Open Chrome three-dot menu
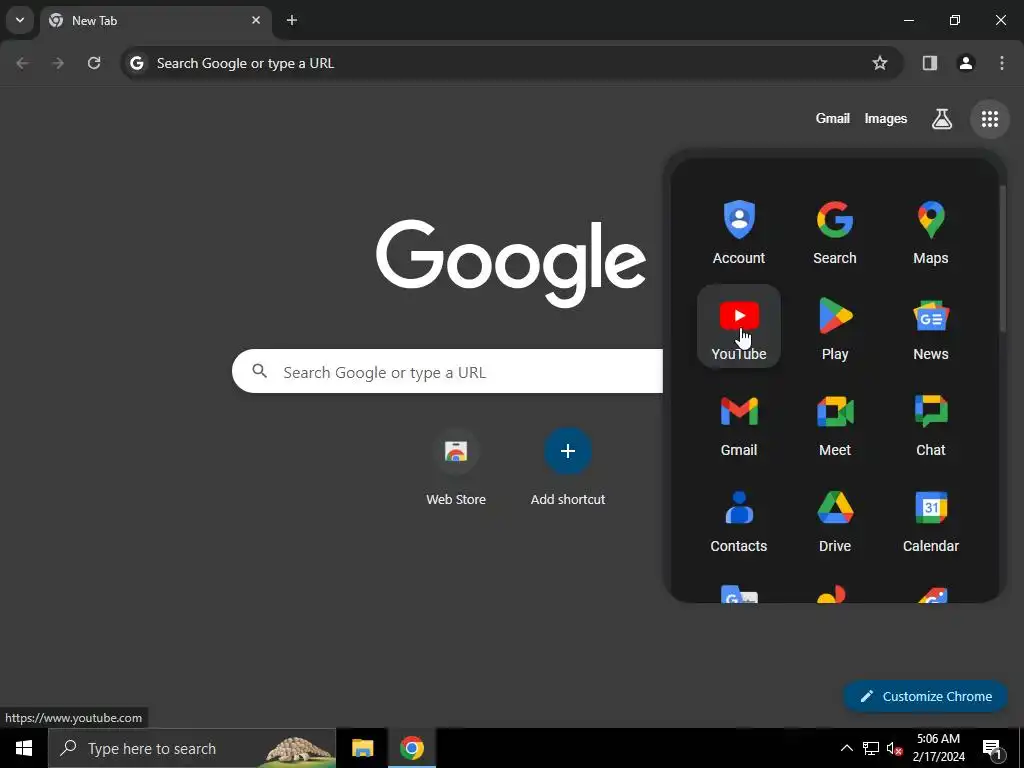Viewport: 1024px width, 768px height. point(1001,63)
